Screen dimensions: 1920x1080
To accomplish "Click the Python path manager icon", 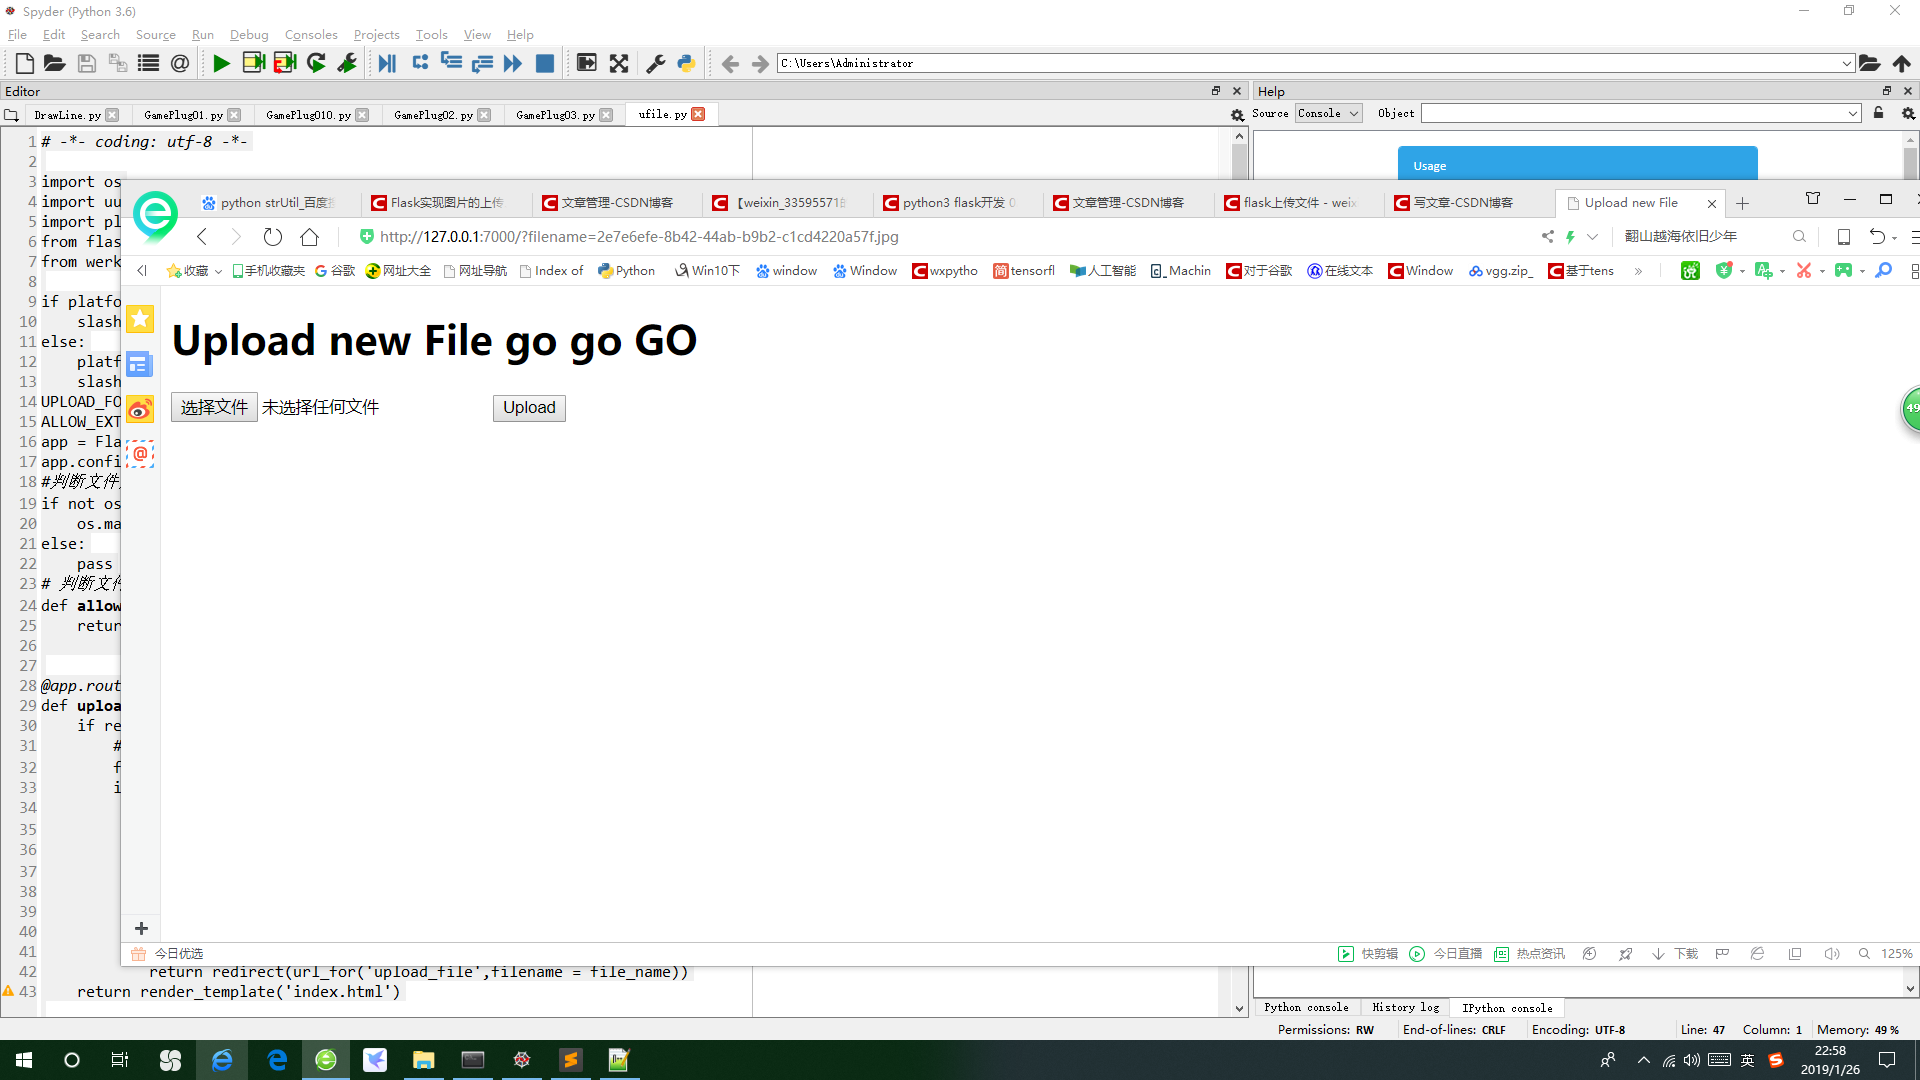I will click(686, 63).
